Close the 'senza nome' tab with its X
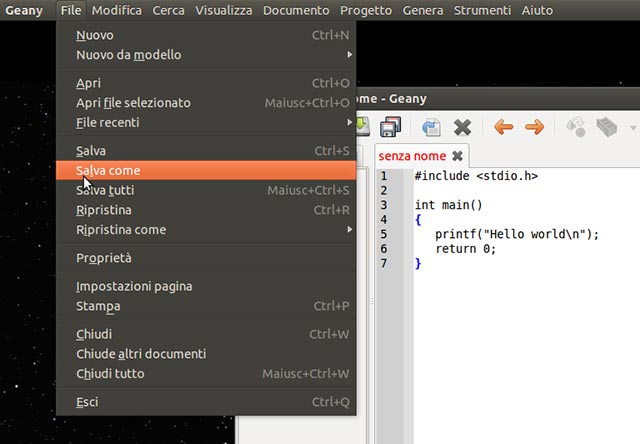Screen dimensions: 640x444 [457, 156]
